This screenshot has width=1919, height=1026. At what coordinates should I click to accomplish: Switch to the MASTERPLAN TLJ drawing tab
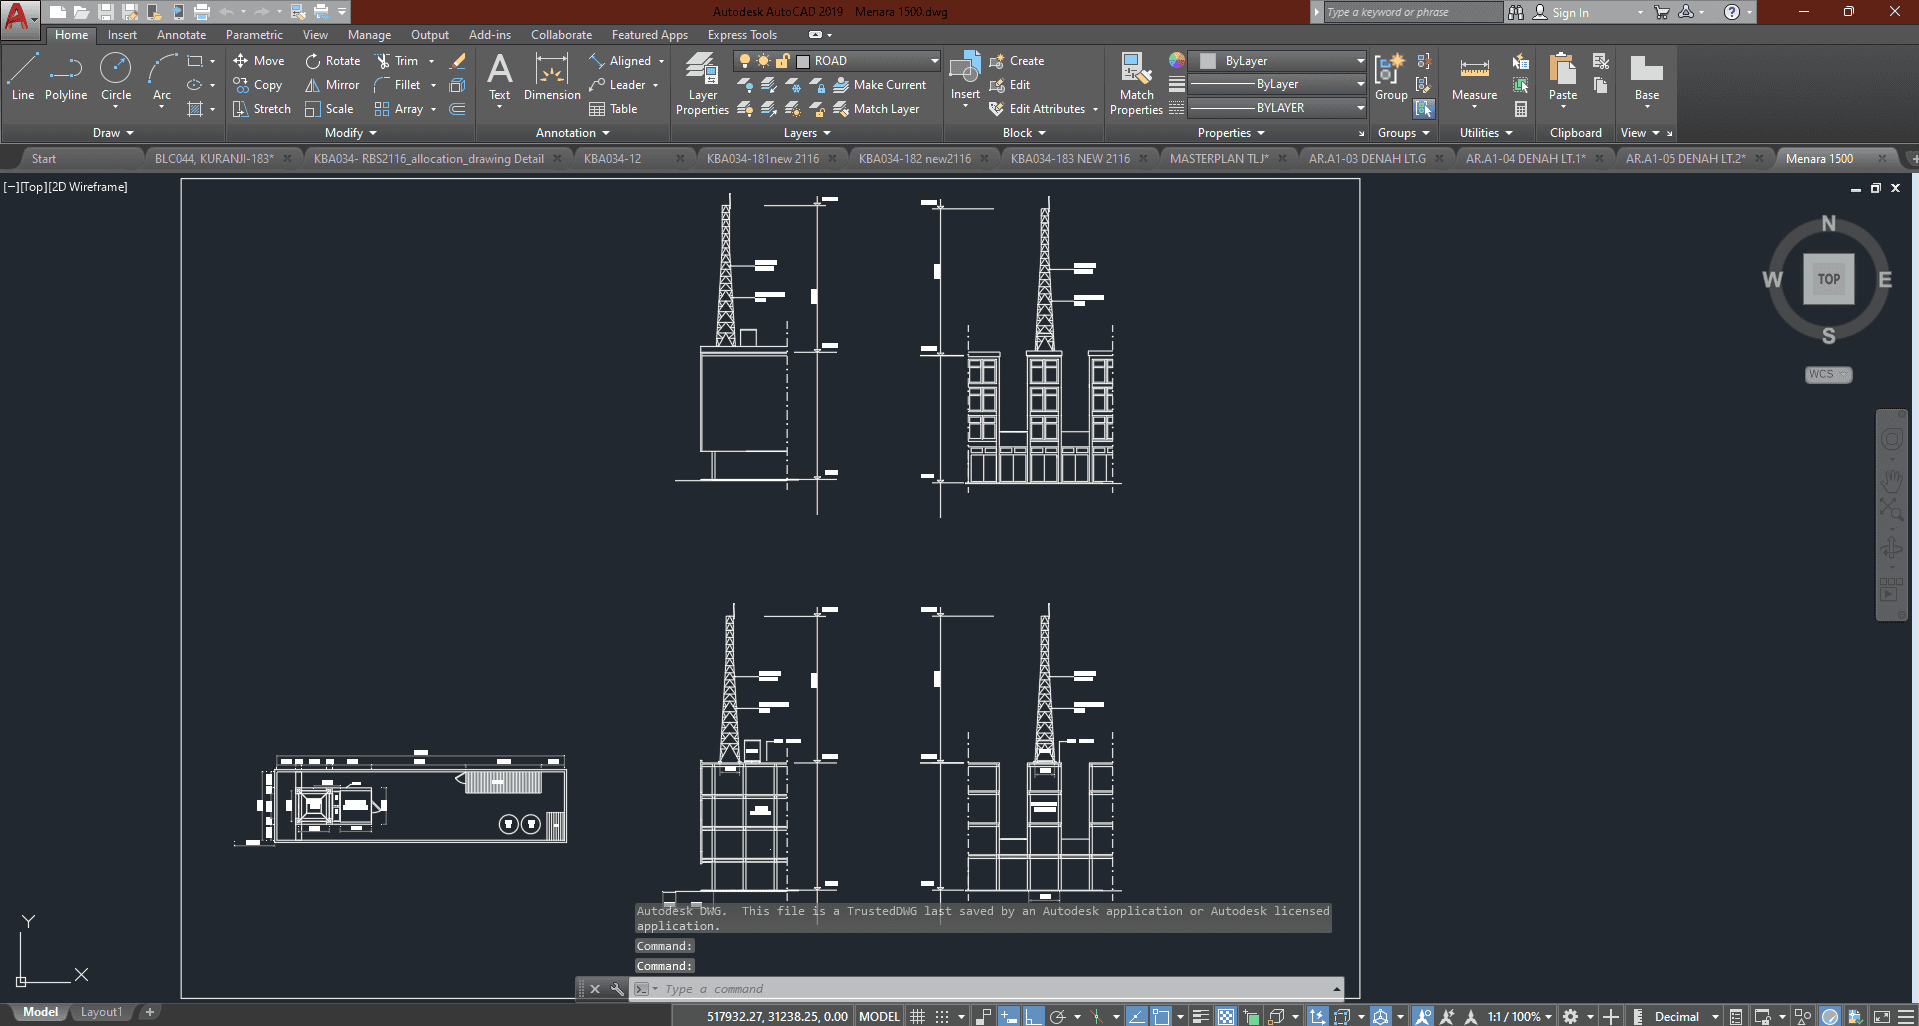(1218, 158)
